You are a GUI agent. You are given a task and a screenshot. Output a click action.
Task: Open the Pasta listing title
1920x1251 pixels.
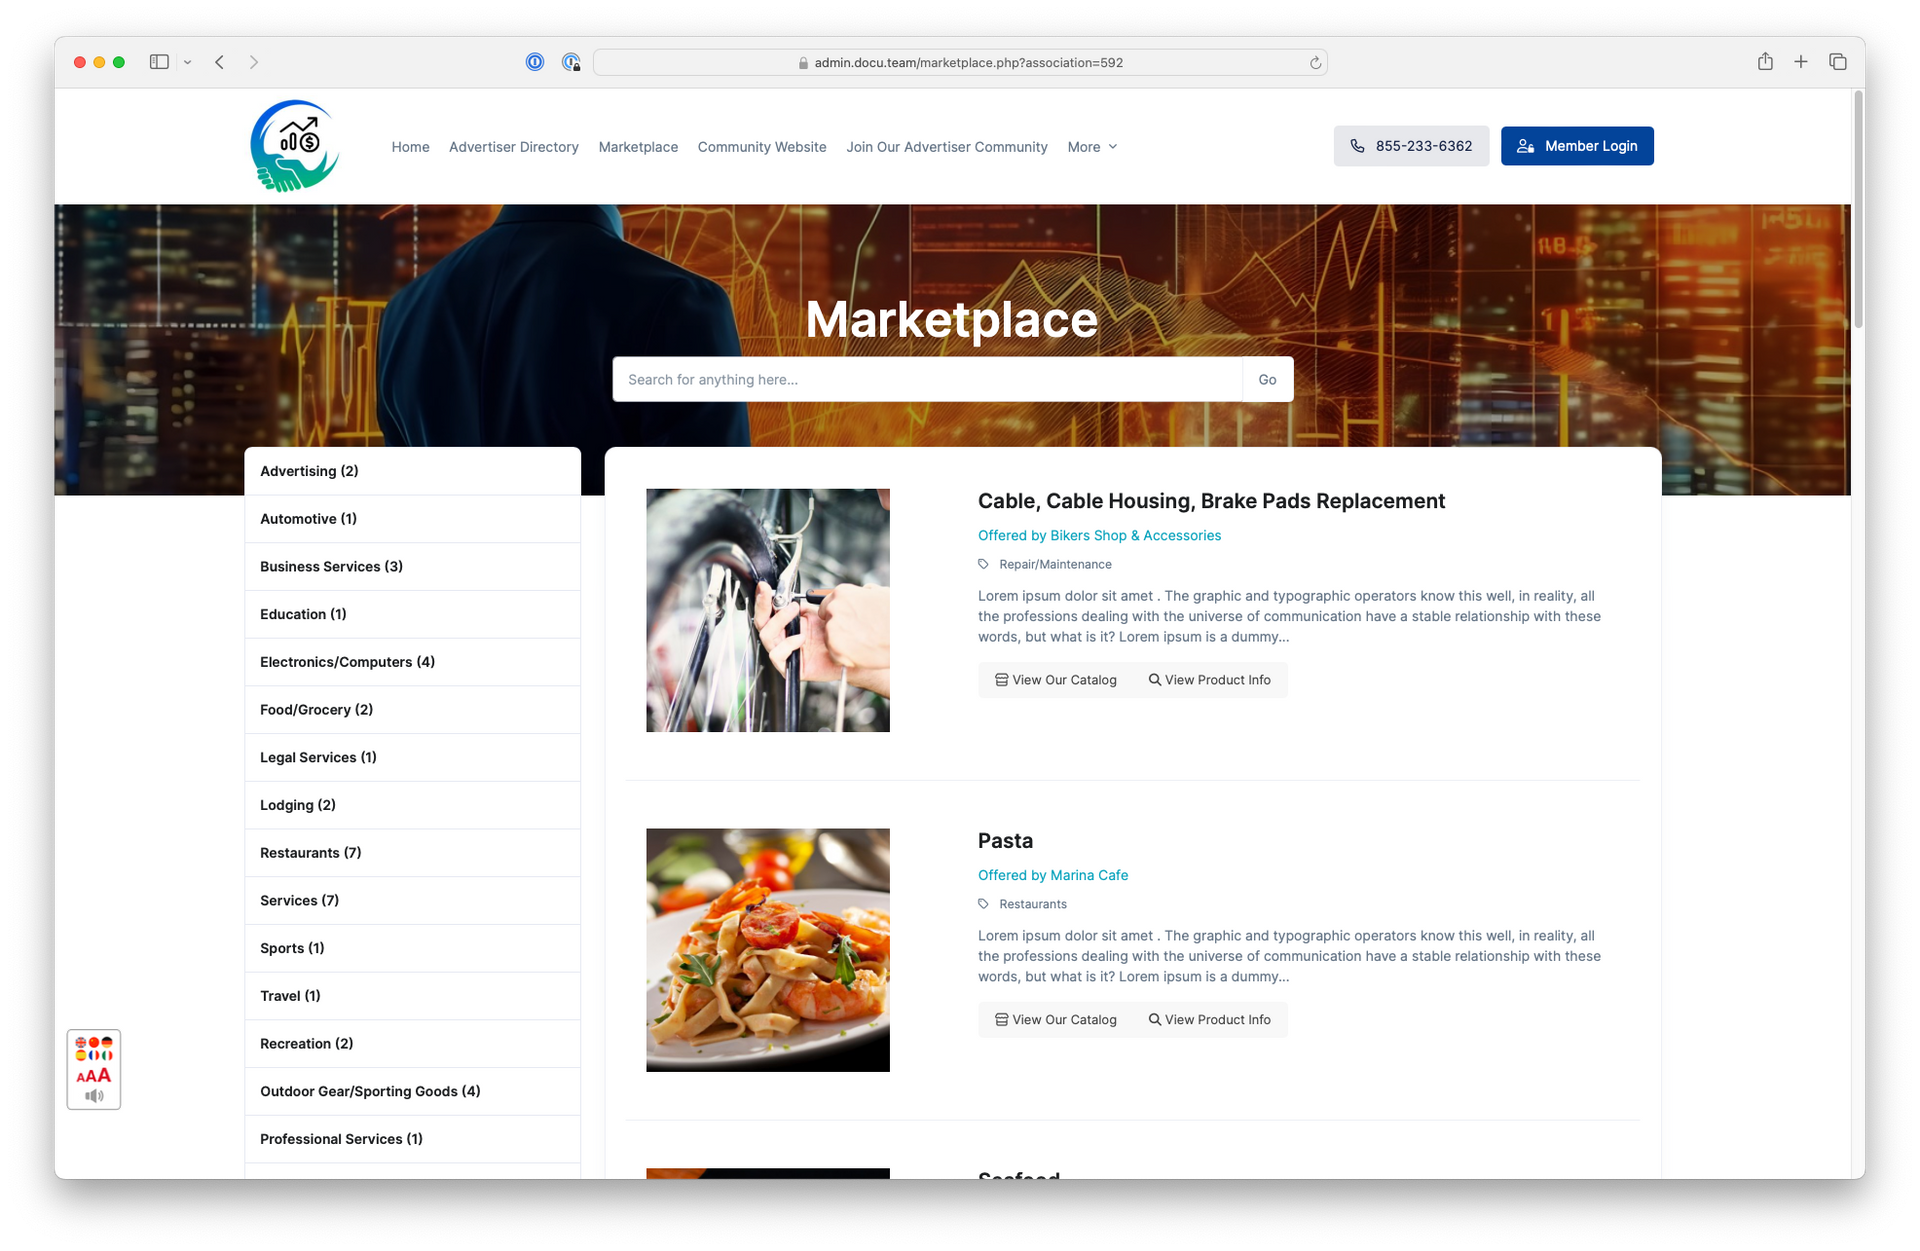tap(1005, 841)
